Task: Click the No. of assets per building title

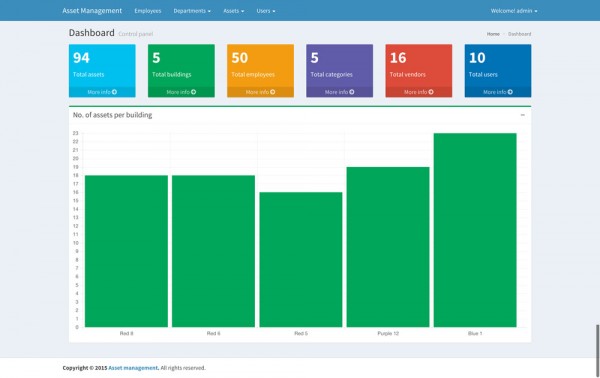Action: point(112,115)
